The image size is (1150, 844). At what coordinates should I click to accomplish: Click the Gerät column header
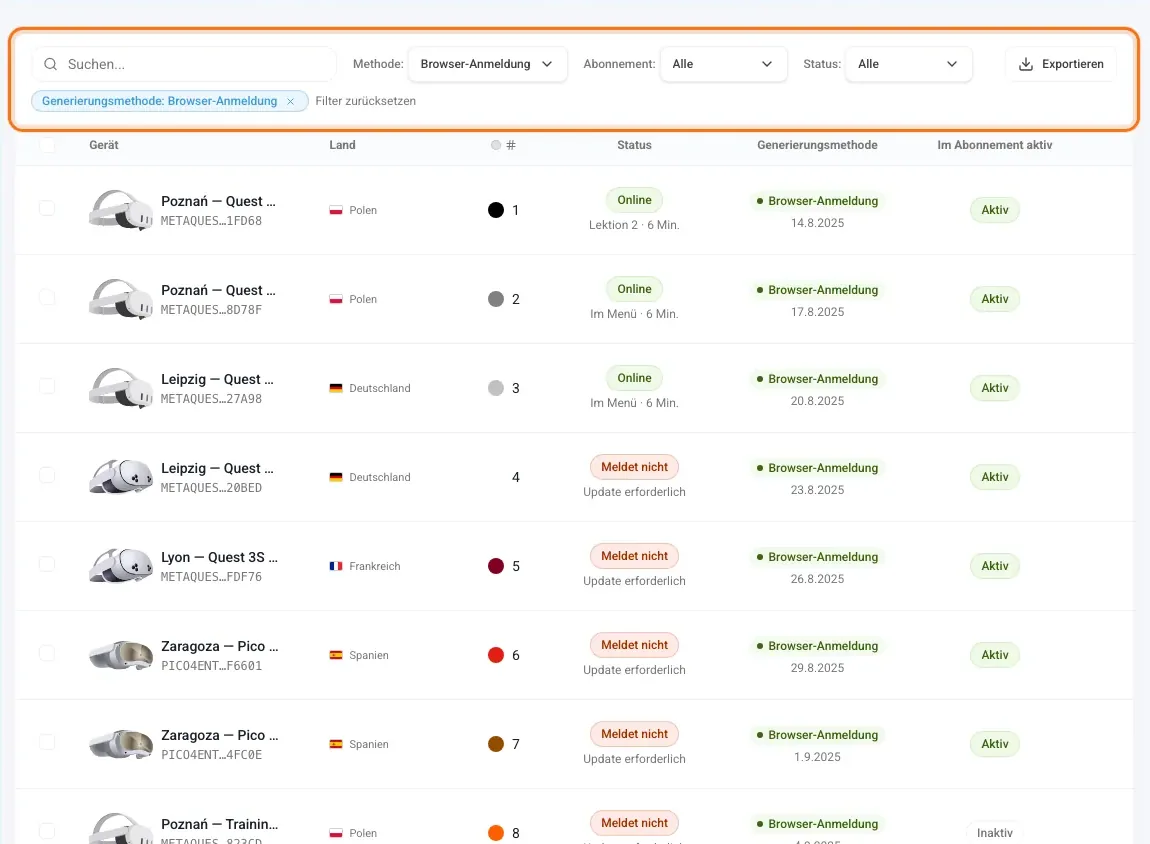(104, 145)
